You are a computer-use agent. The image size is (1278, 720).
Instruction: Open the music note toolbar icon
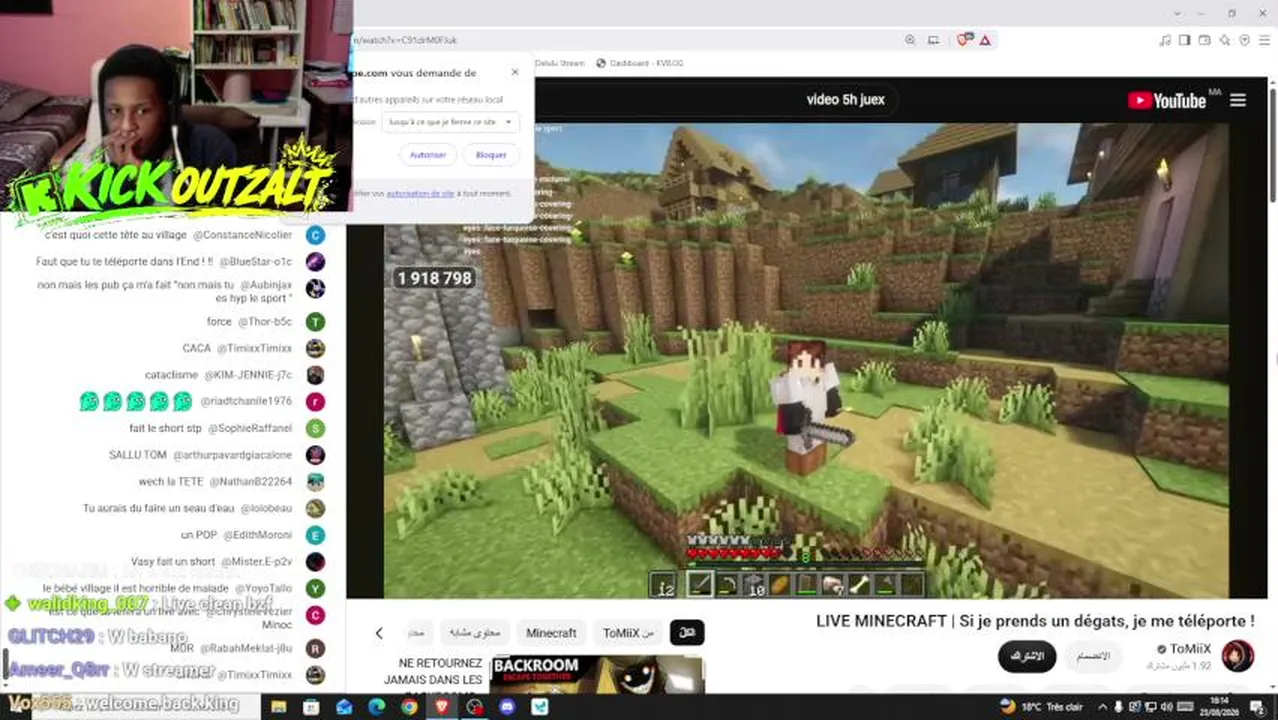tap(1165, 40)
